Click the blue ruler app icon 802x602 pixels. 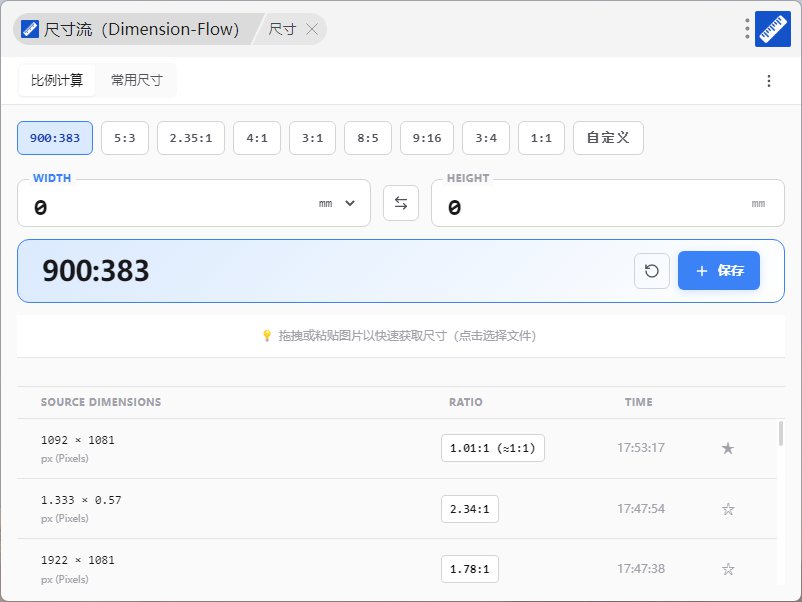coord(772,29)
